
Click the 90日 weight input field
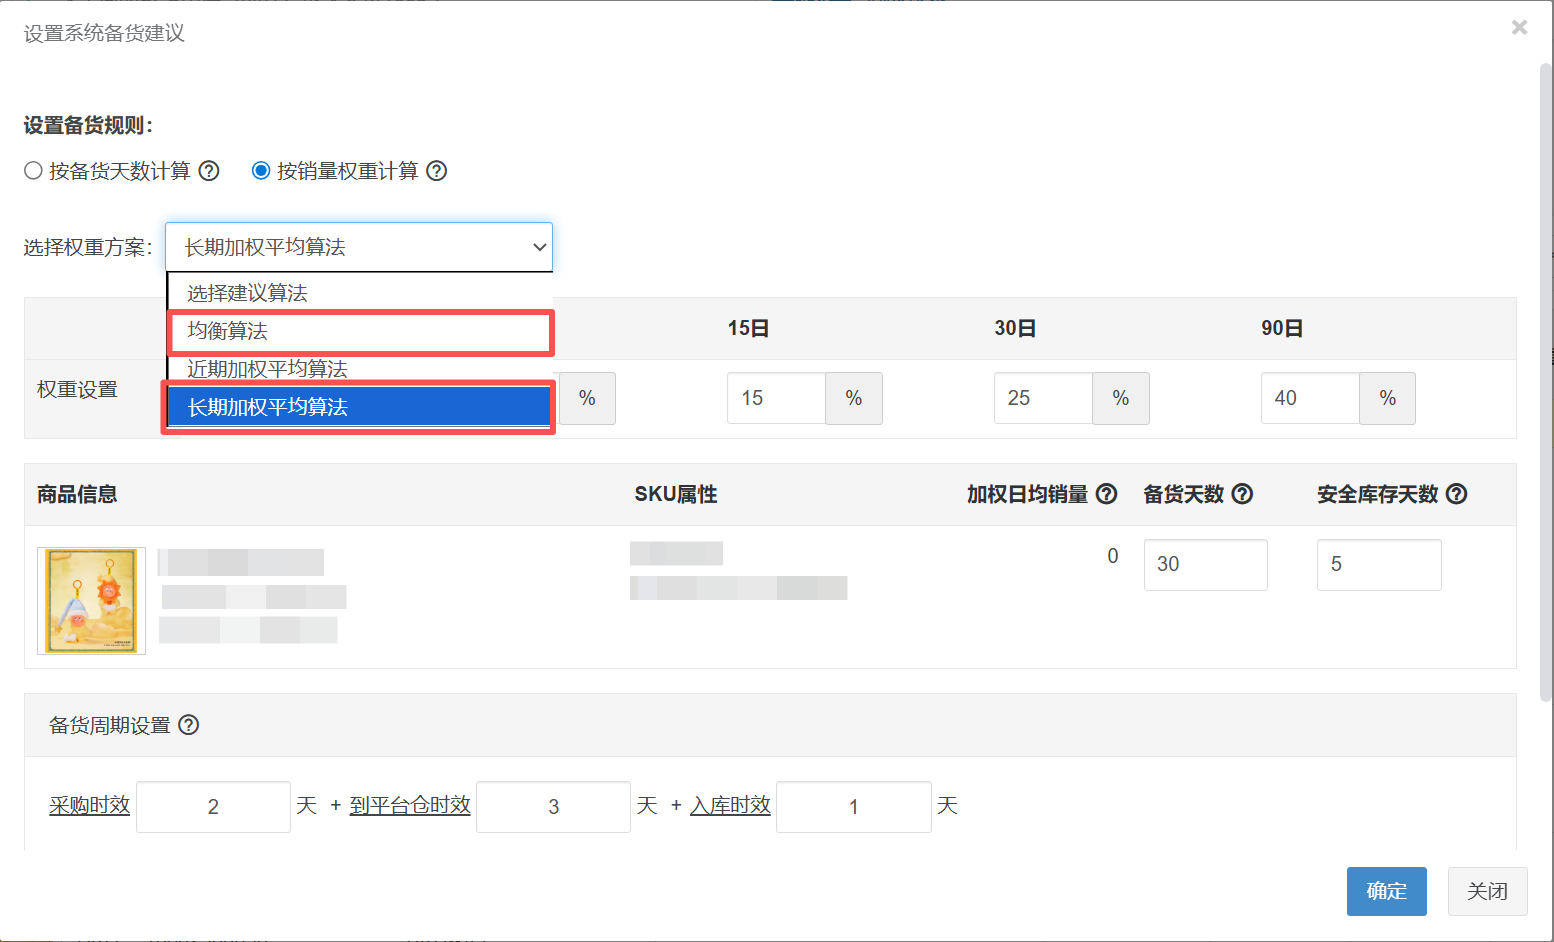tap(1310, 398)
